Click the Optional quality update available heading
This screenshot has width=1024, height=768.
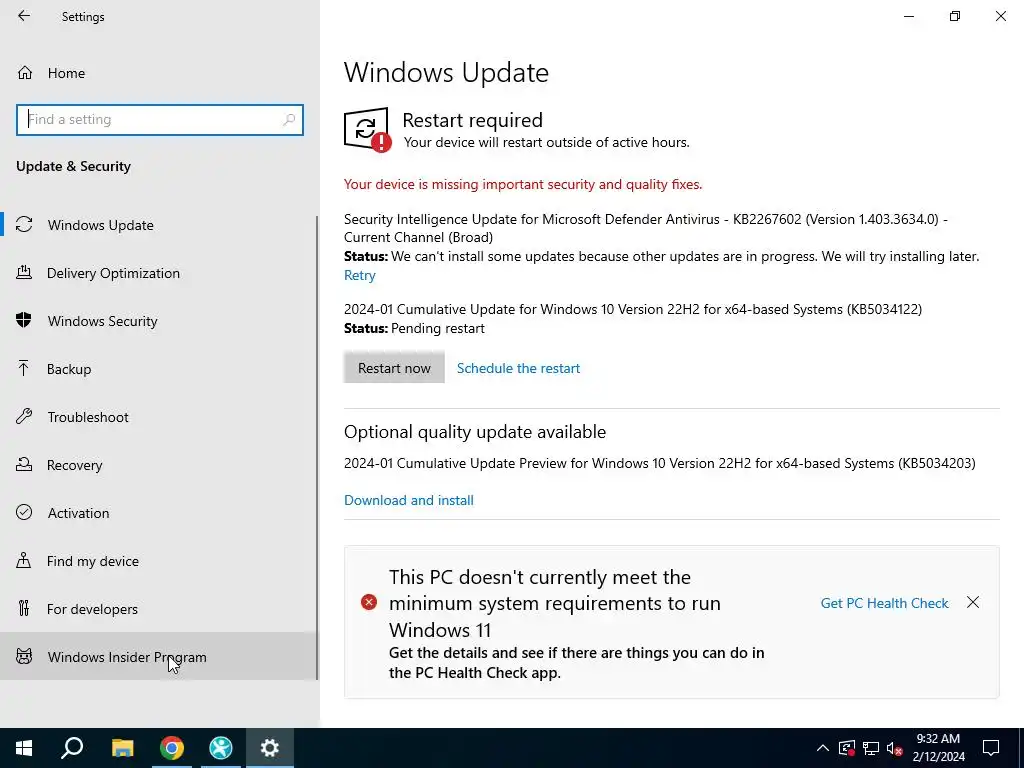(x=475, y=432)
